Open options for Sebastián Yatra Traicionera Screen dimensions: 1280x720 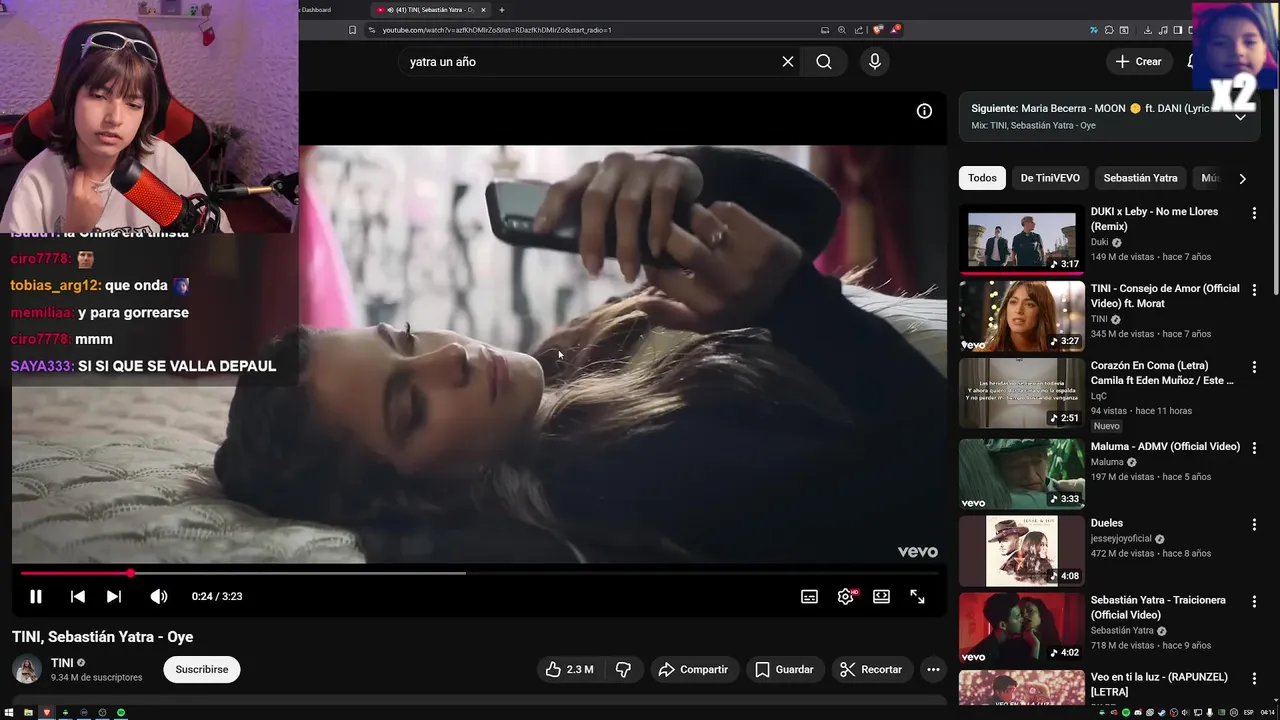(x=1254, y=602)
